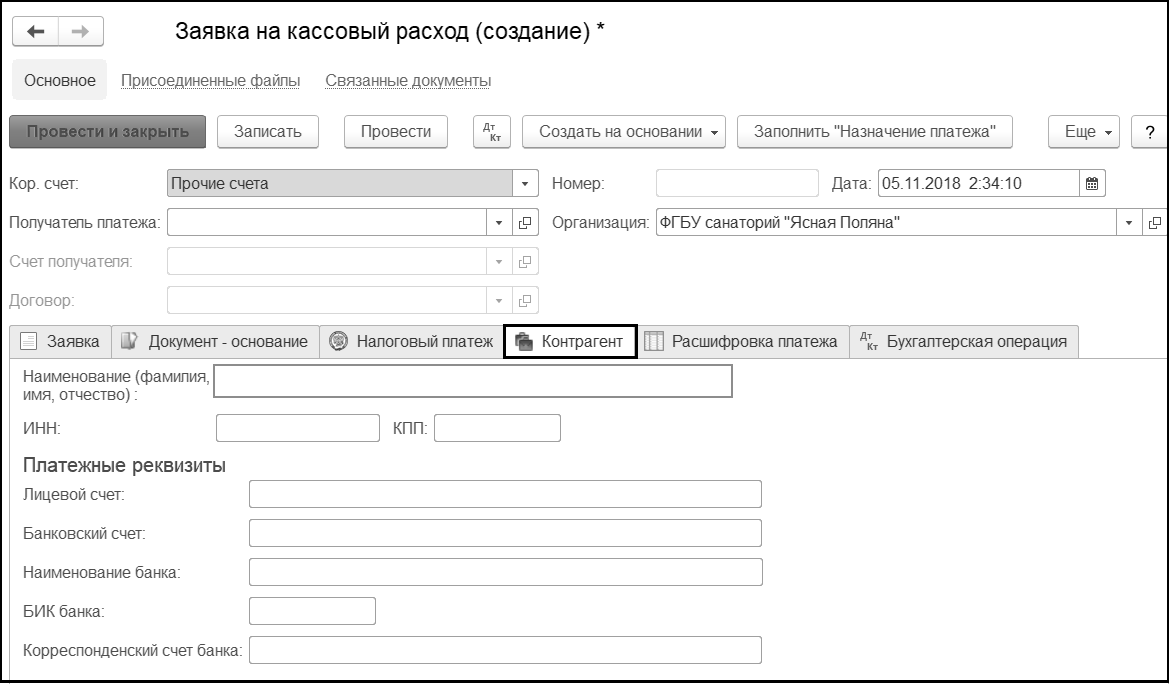
Task: Click the forward navigation arrow
Action: pyautogui.click(x=81, y=32)
